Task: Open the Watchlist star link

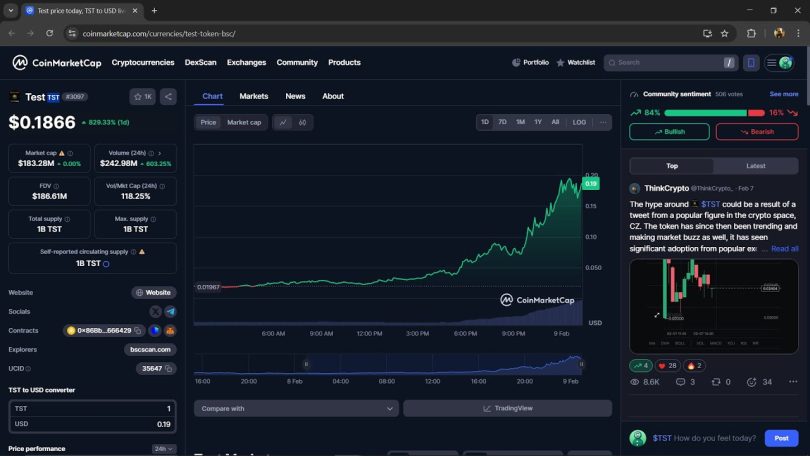Action: [x=575, y=62]
